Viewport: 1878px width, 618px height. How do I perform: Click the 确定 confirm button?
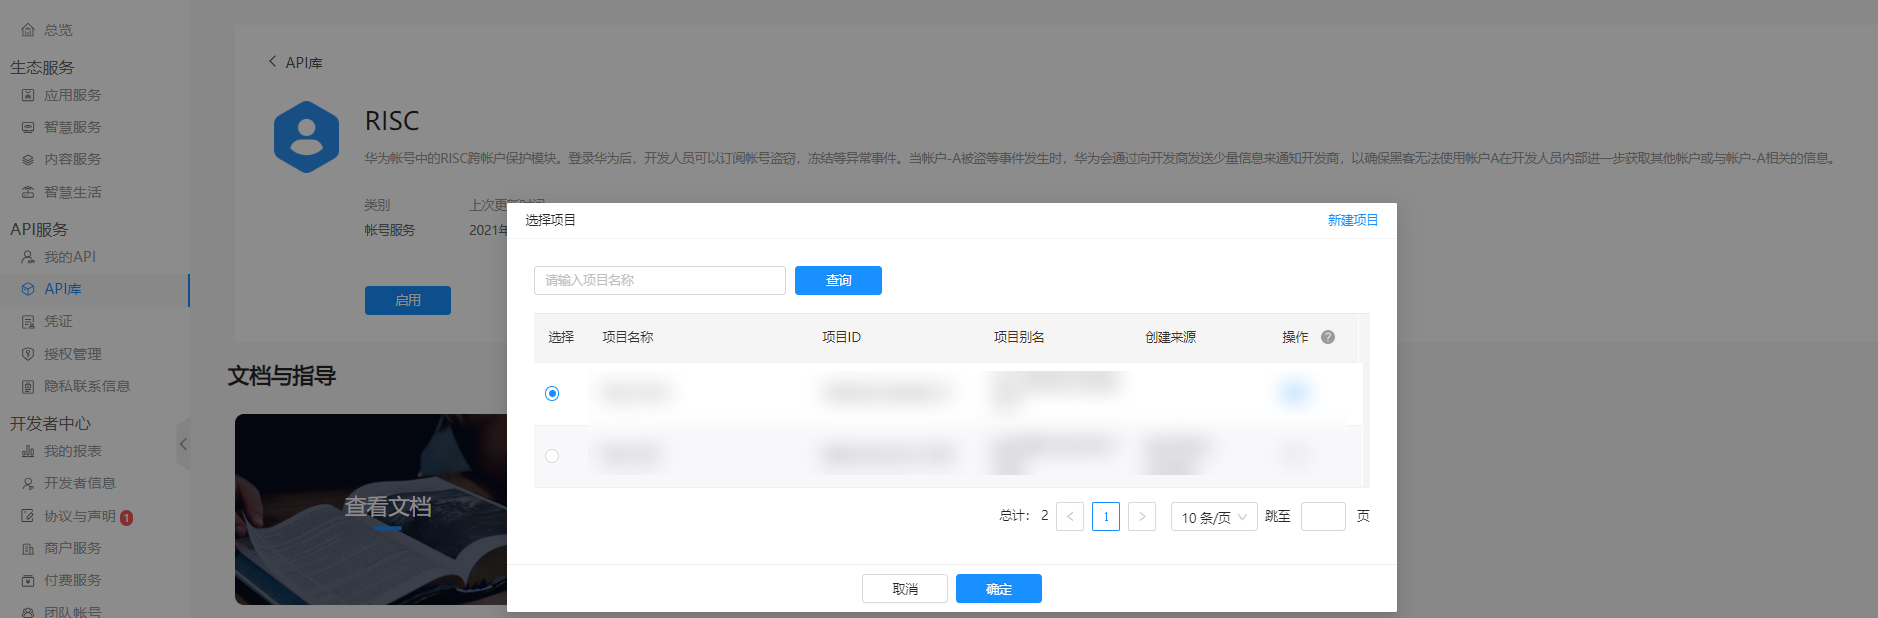(999, 589)
